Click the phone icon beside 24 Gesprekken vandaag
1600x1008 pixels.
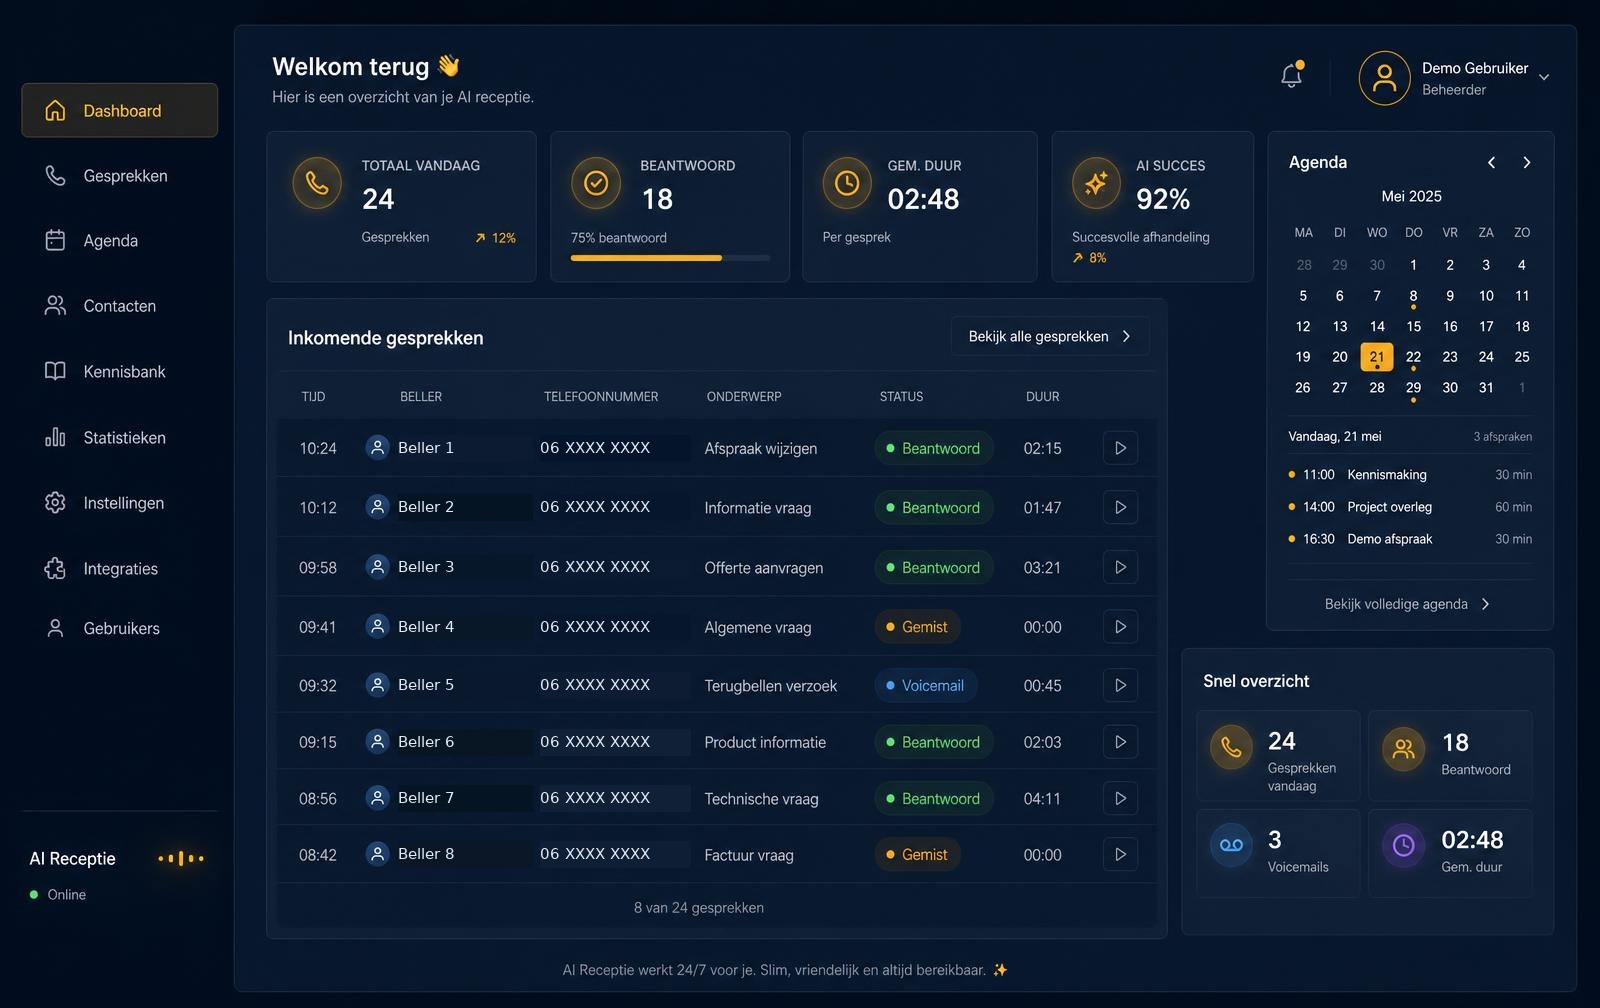pyautogui.click(x=1231, y=748)
